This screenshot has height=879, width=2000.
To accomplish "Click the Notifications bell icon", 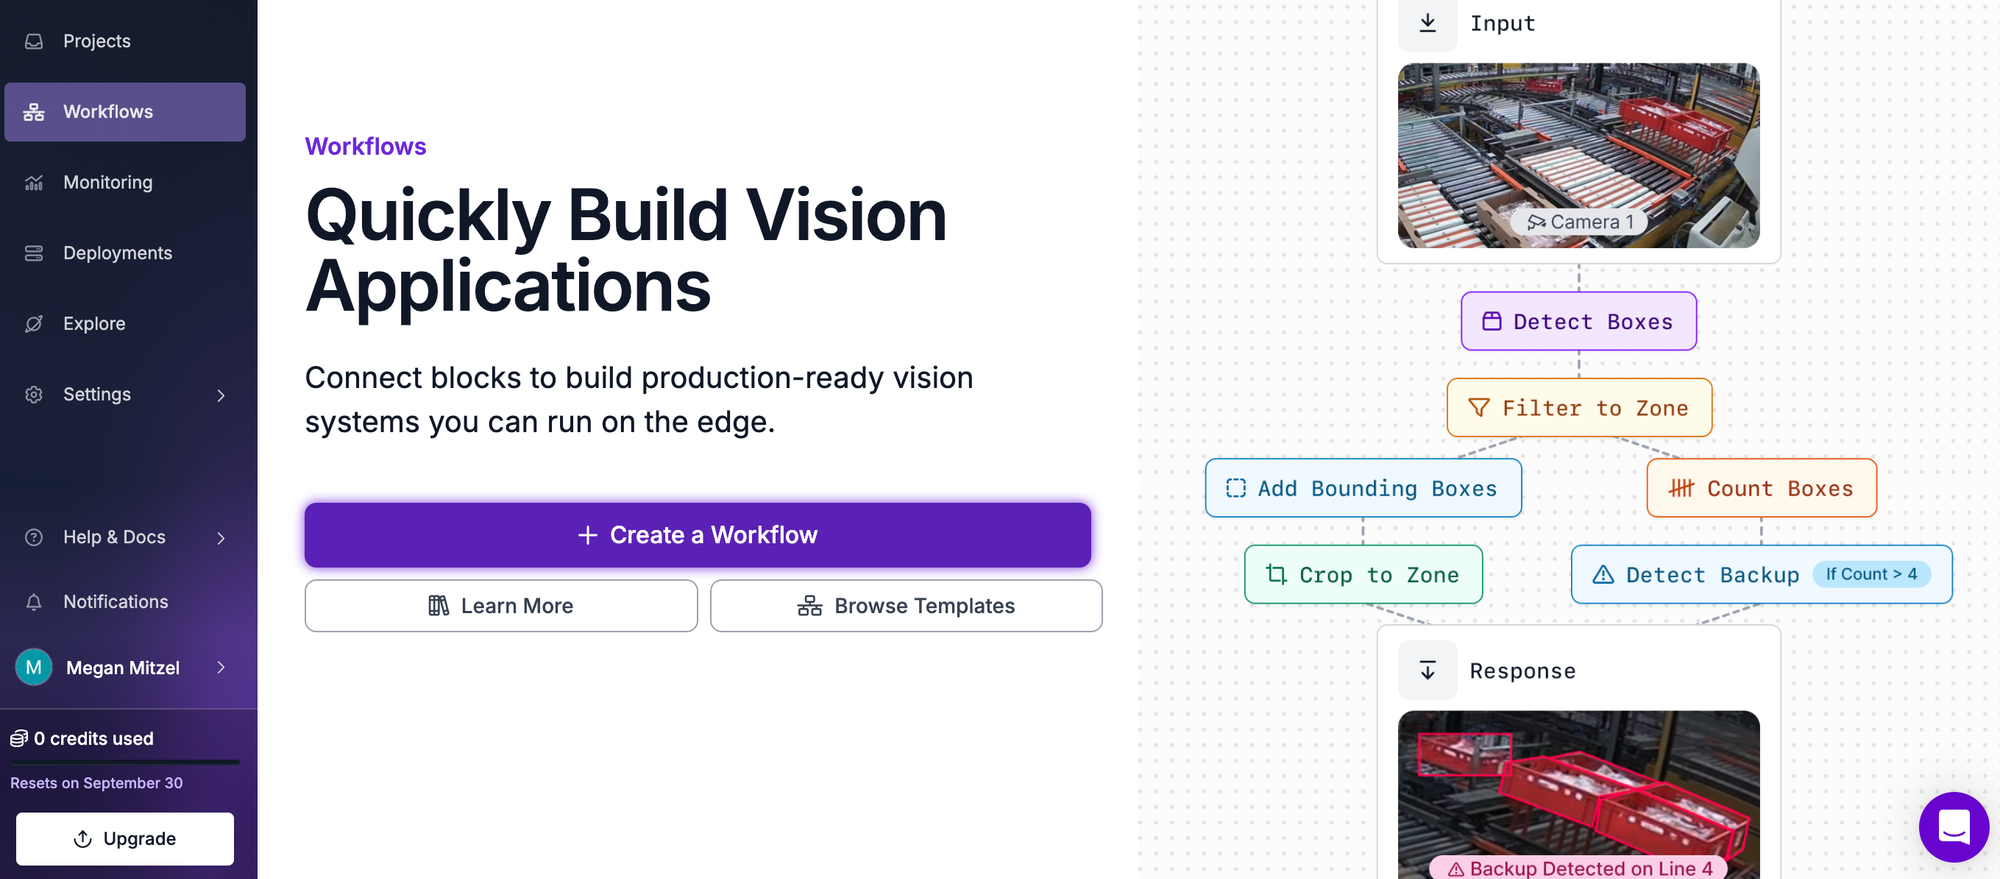I will pos(34,602).
